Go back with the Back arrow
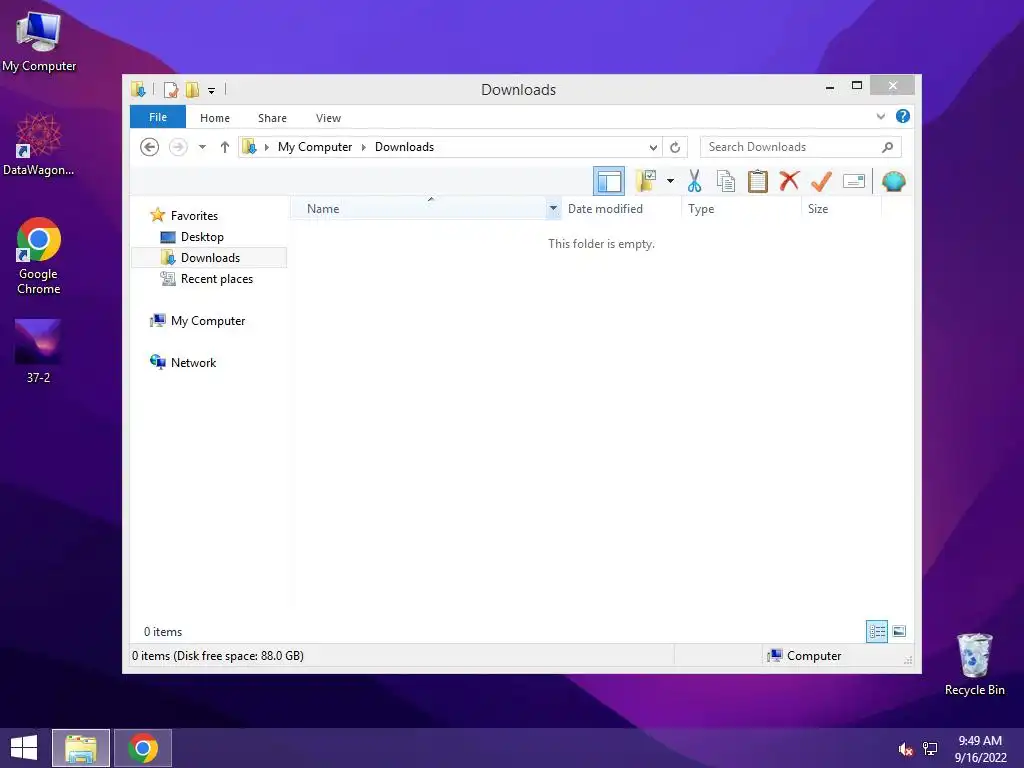The image size is (1024, 768). tap(150, 147)
